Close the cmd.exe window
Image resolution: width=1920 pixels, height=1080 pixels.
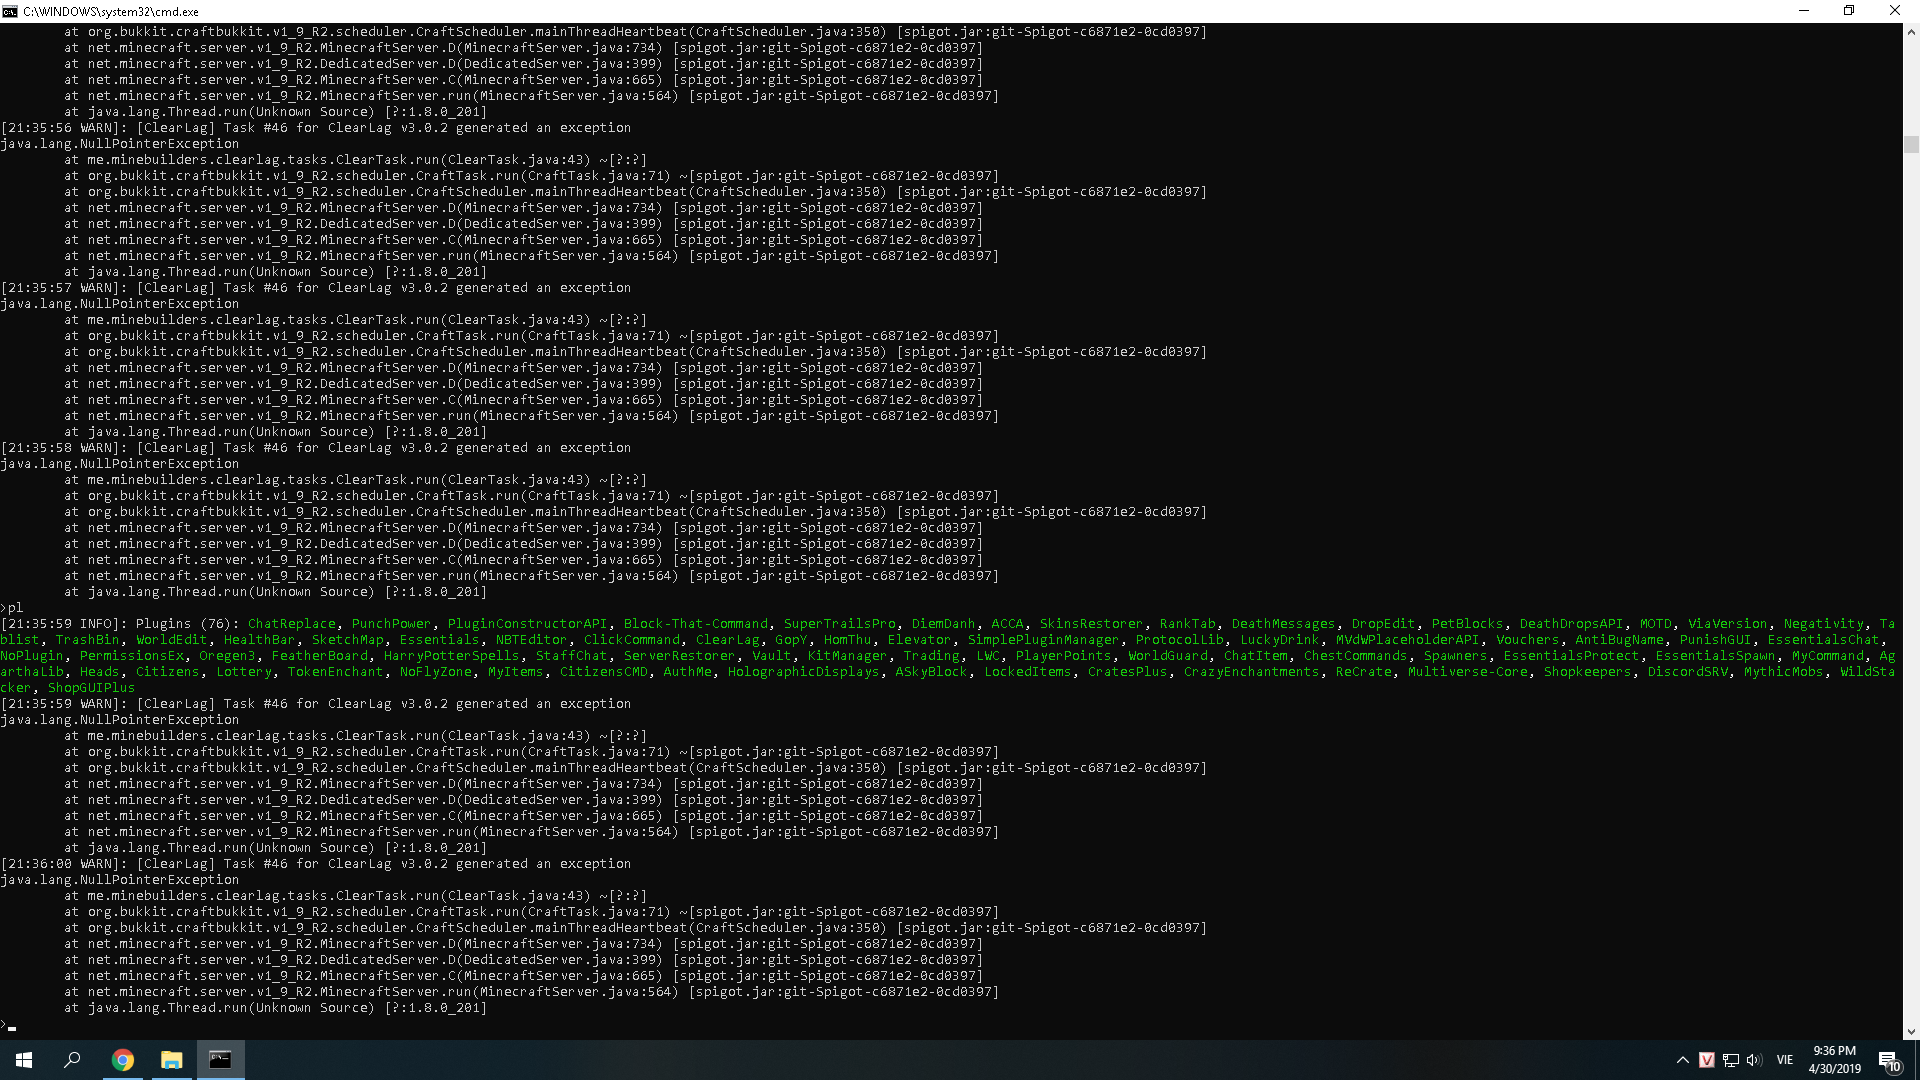pyautogui.click(x=1894, y=11)
